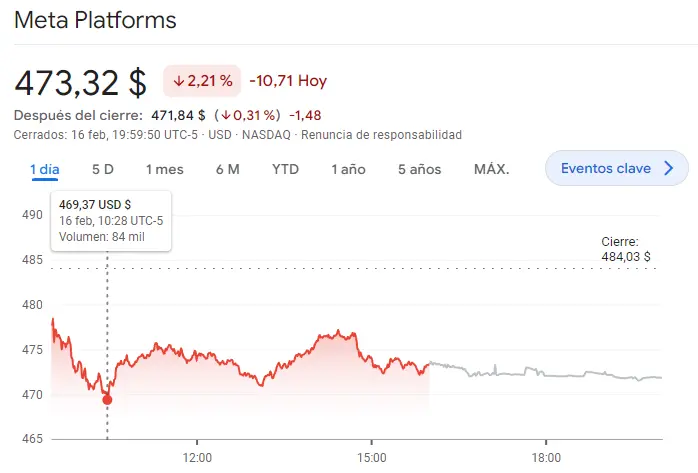The width and height of the screenshot is (698, 473).
Task: Select the "MÁX." range tab
Action: click(x=491, y=169)
